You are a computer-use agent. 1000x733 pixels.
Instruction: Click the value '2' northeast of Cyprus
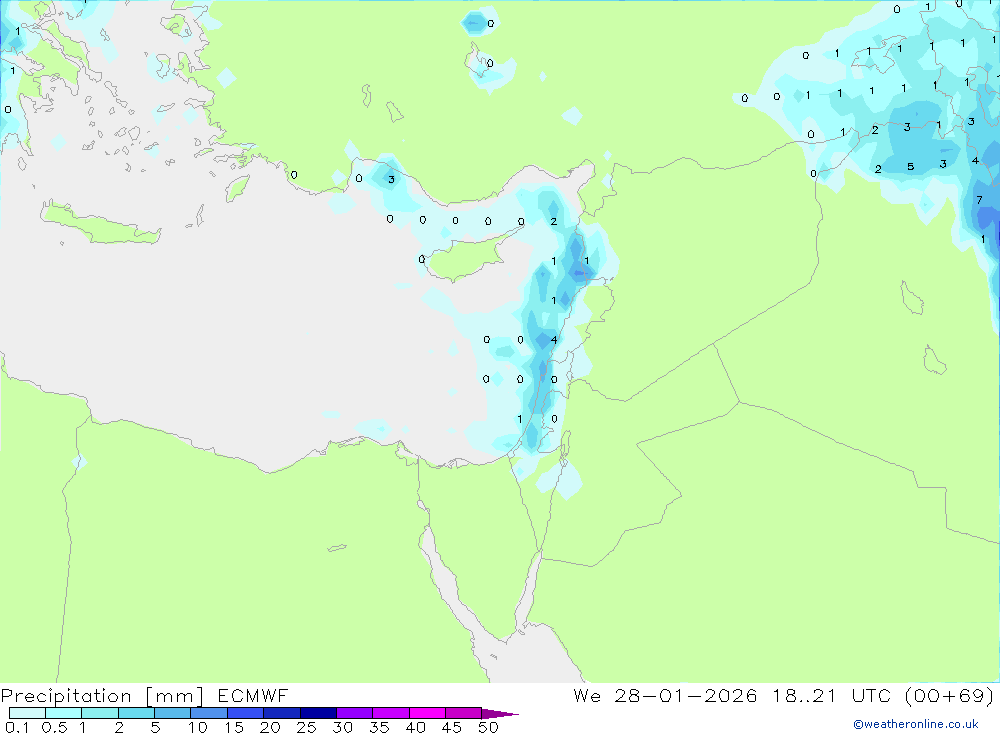[554, 221]
